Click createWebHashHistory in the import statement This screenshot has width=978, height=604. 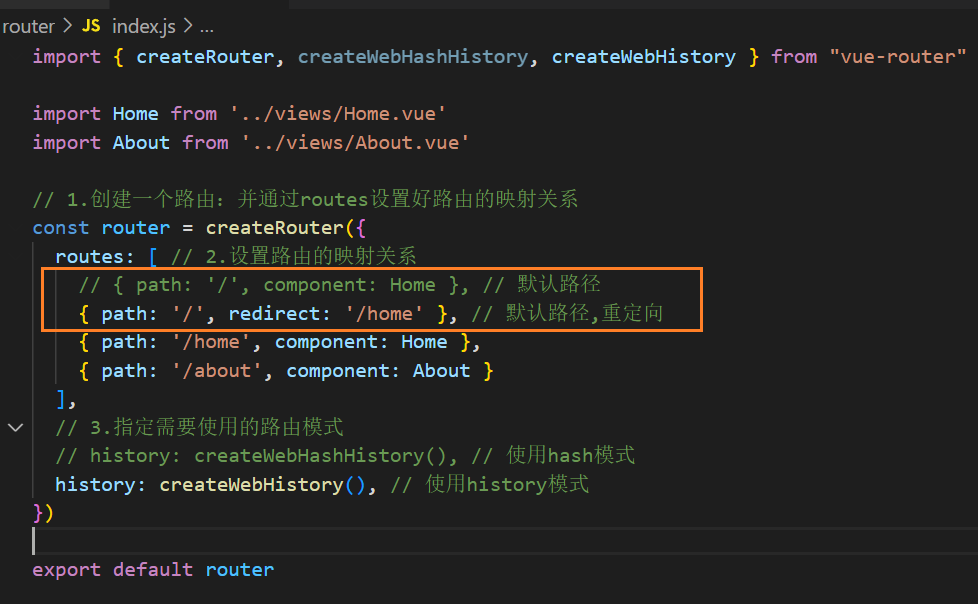click(x=413, y=57)
